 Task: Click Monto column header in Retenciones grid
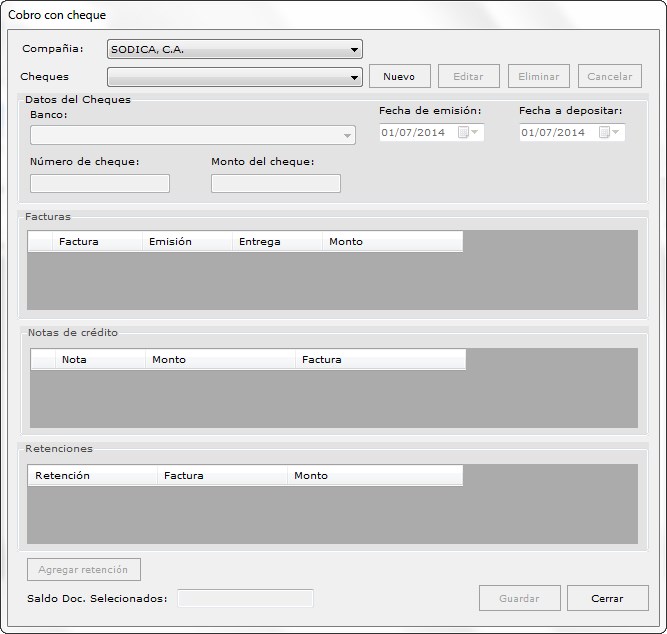pos(375,476)
